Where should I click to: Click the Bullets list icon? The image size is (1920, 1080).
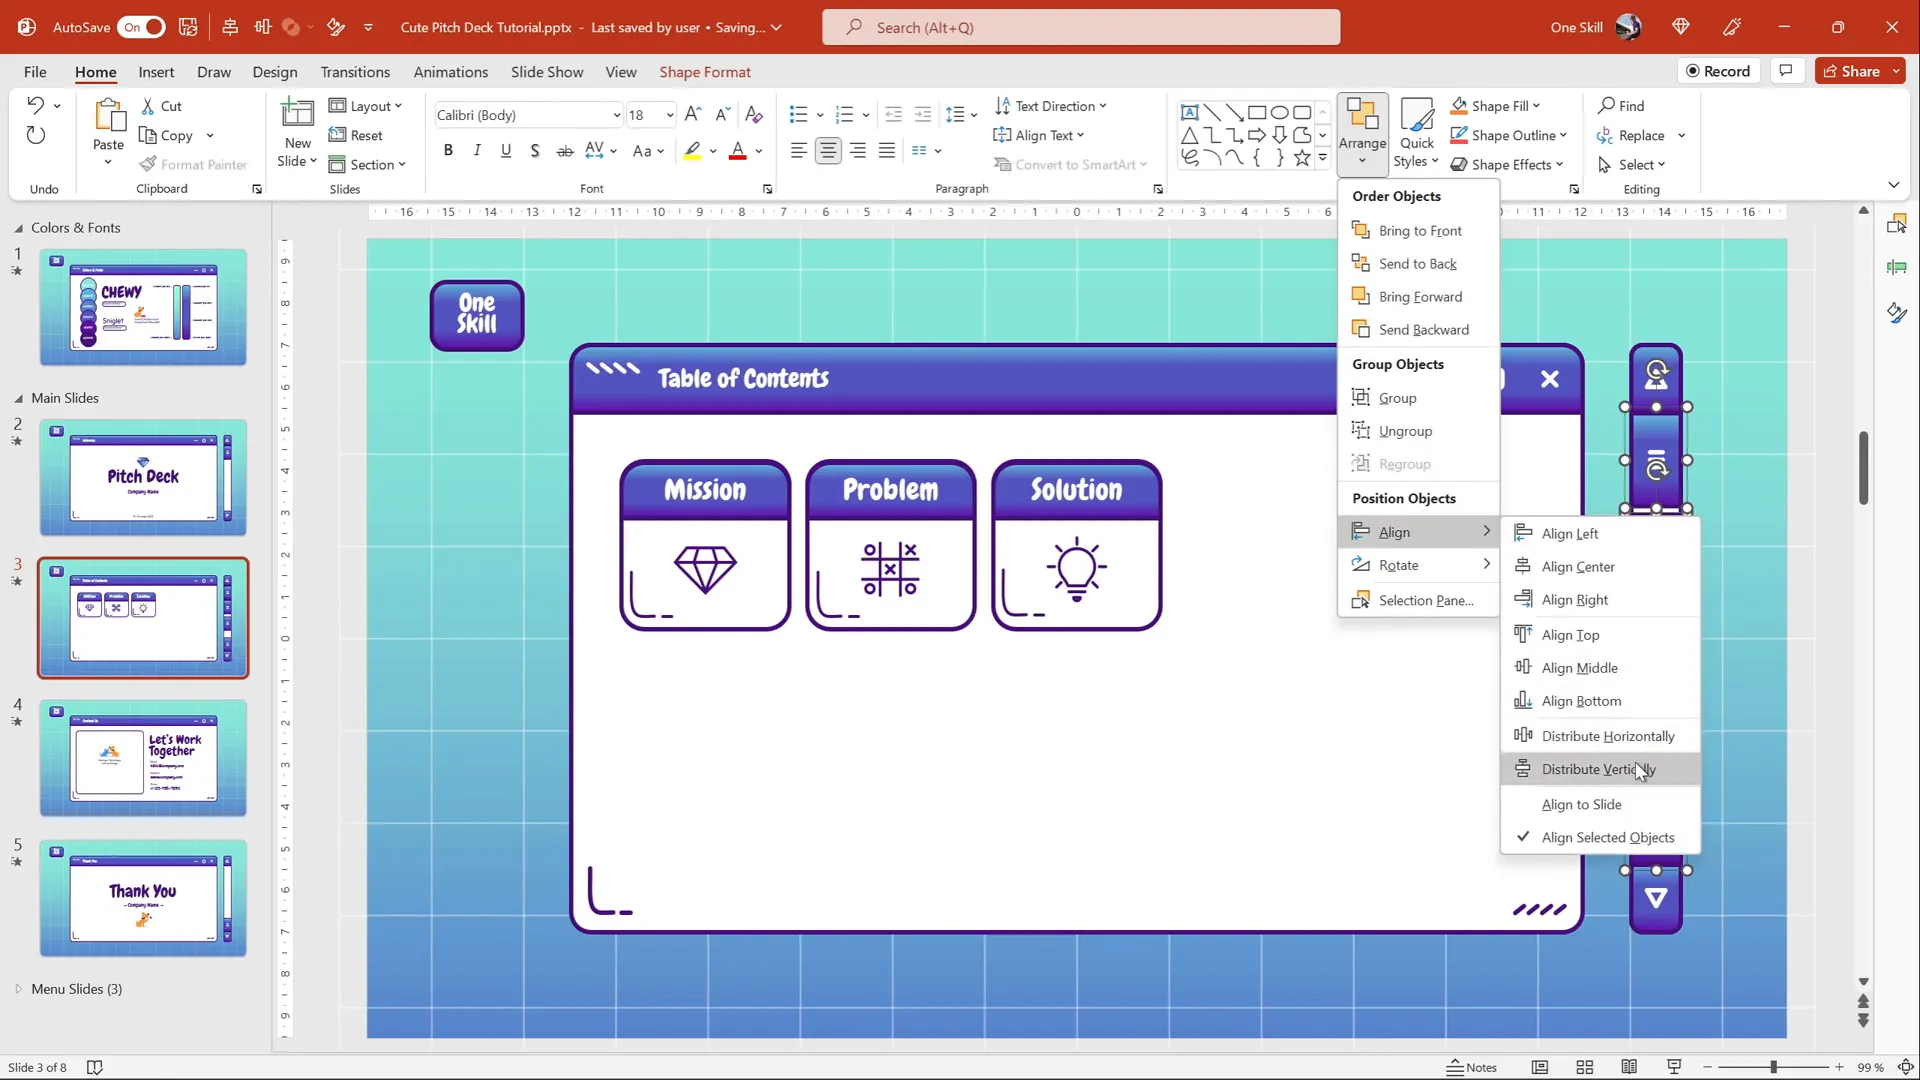[x=798, y=115]
